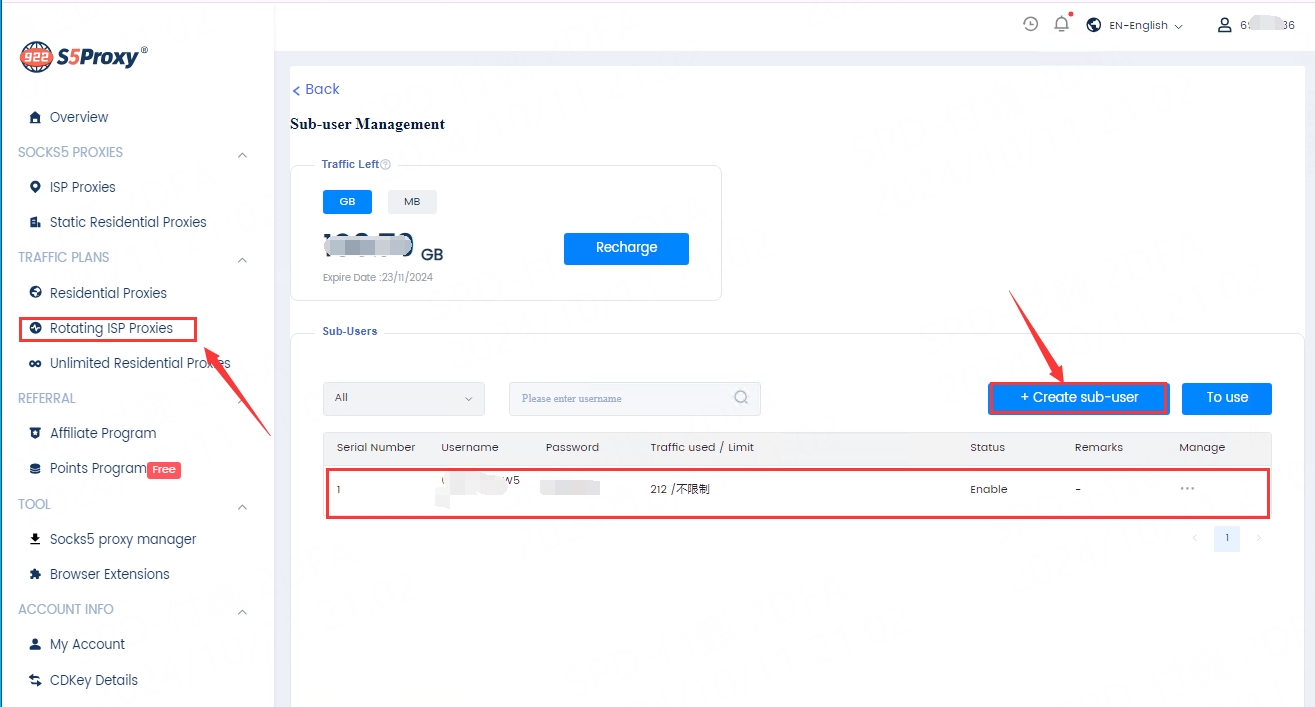Image resolution: width=1315 pixels, height=707 pixels.
Task: Switch traffic unit to GB
Action: click(347, 202)
